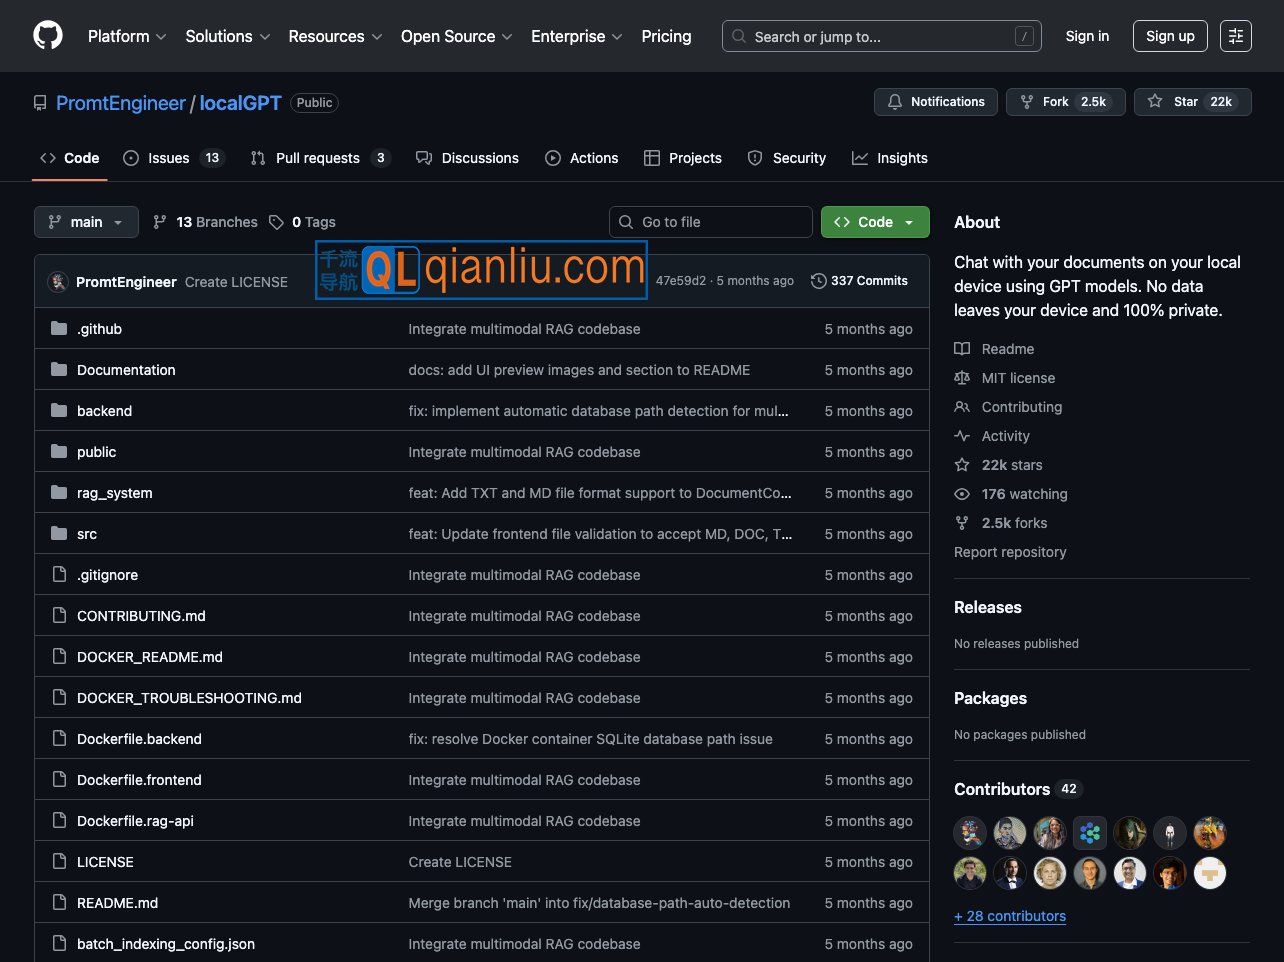This screenshot has height=962, width=1284.
Task: Expand the main branch selector
Action: point(86,222)
